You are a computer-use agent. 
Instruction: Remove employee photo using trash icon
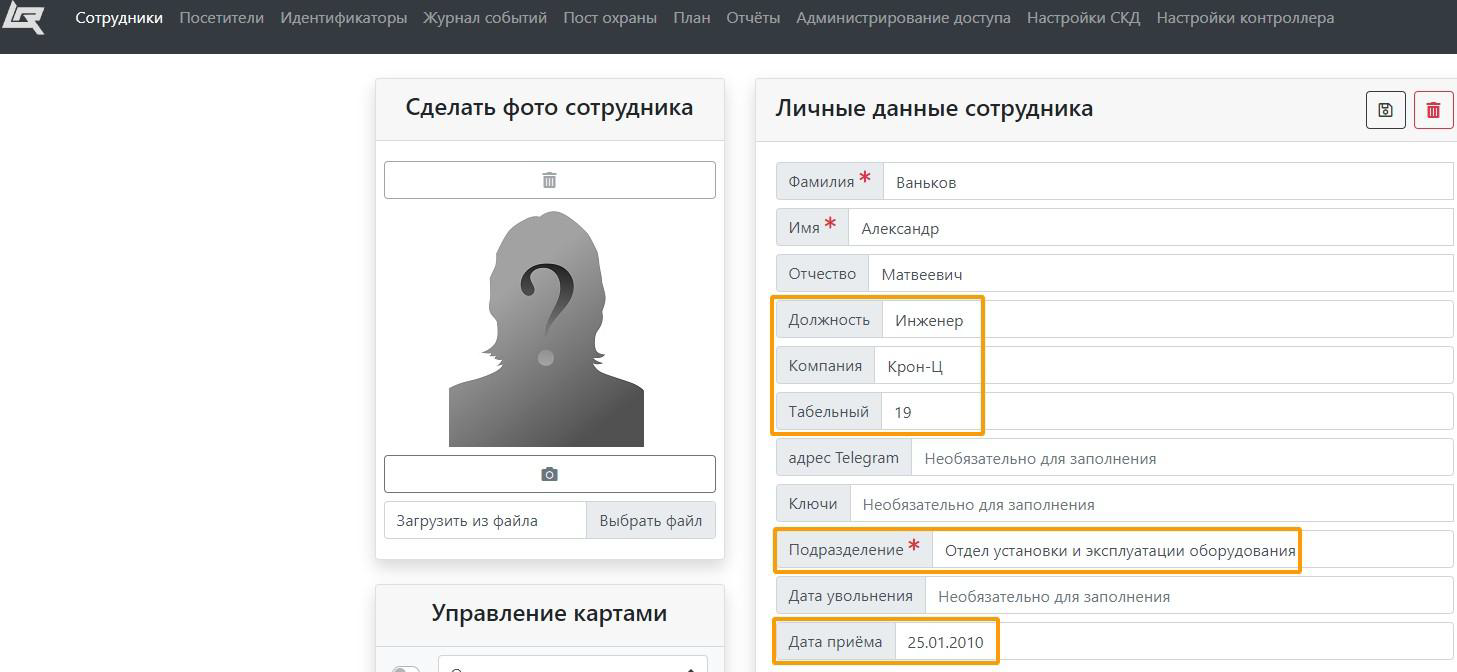tap(549, 180)
